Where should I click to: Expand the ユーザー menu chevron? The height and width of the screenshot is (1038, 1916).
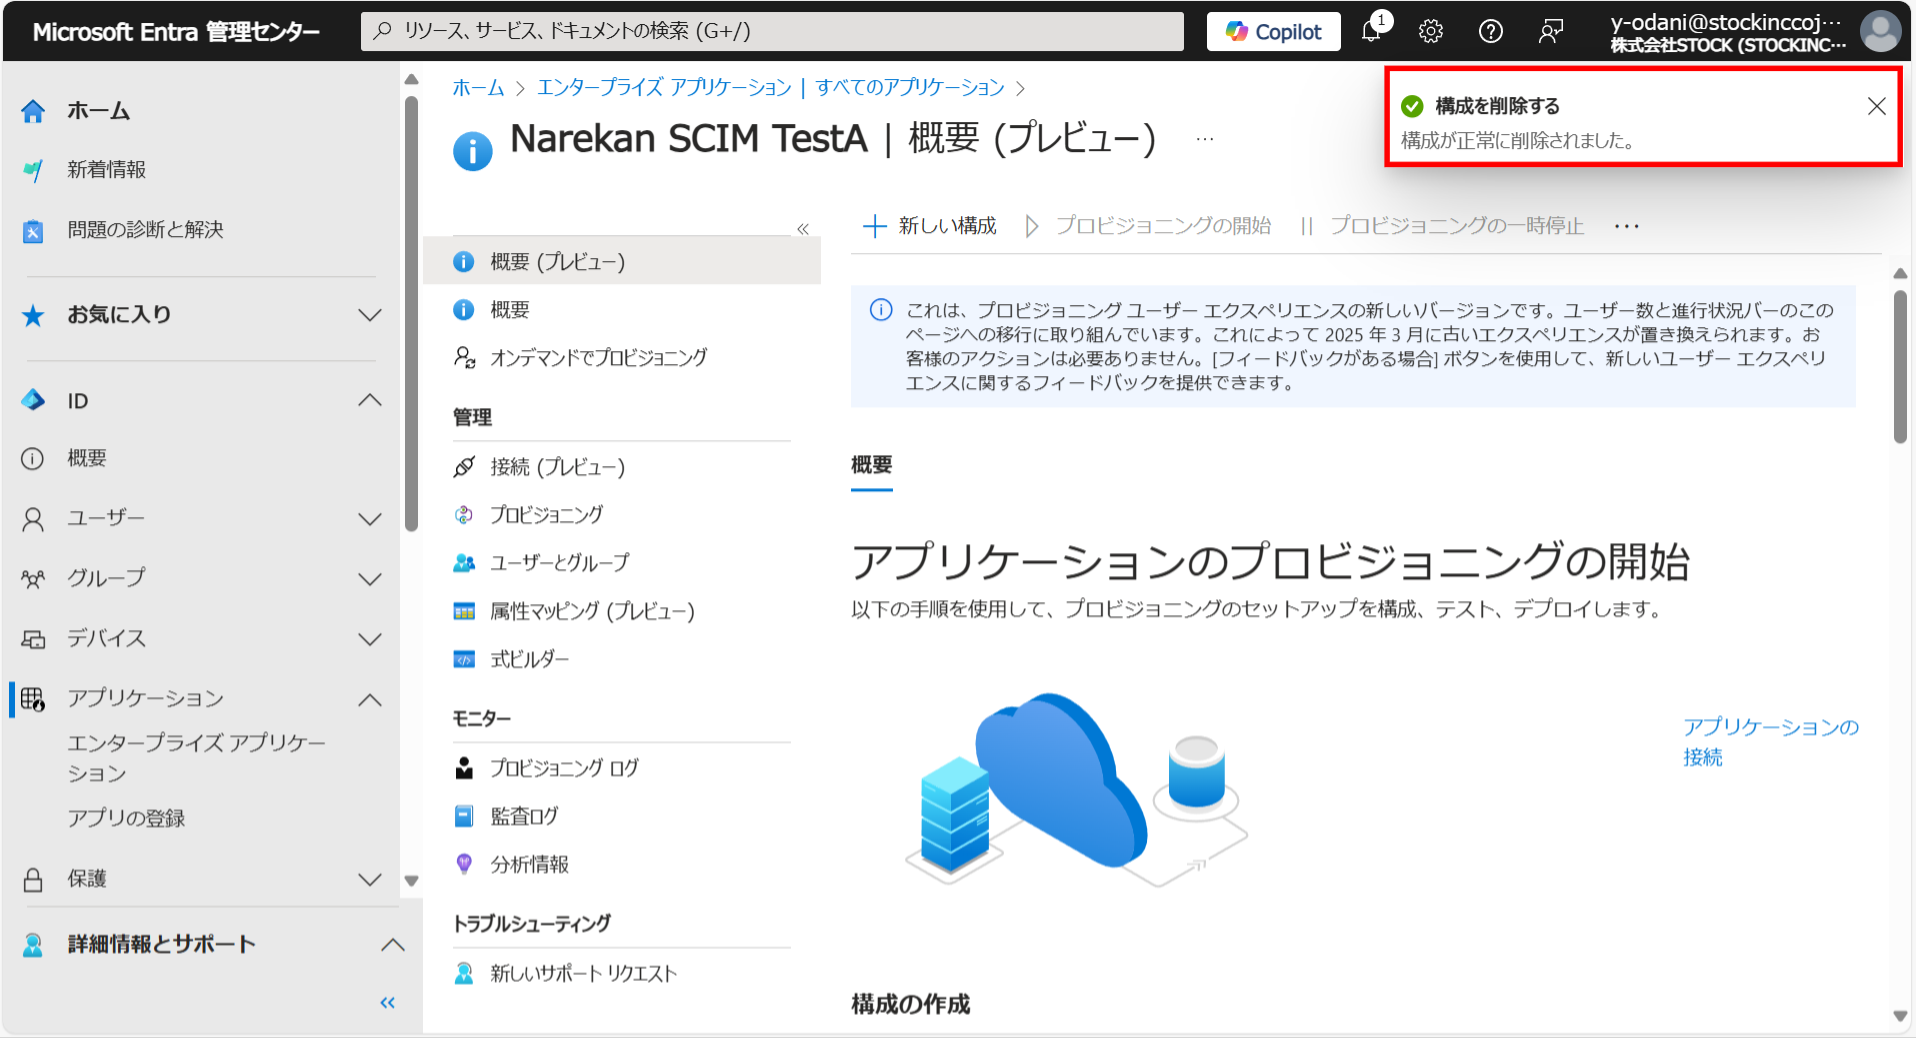pos(370,519)
